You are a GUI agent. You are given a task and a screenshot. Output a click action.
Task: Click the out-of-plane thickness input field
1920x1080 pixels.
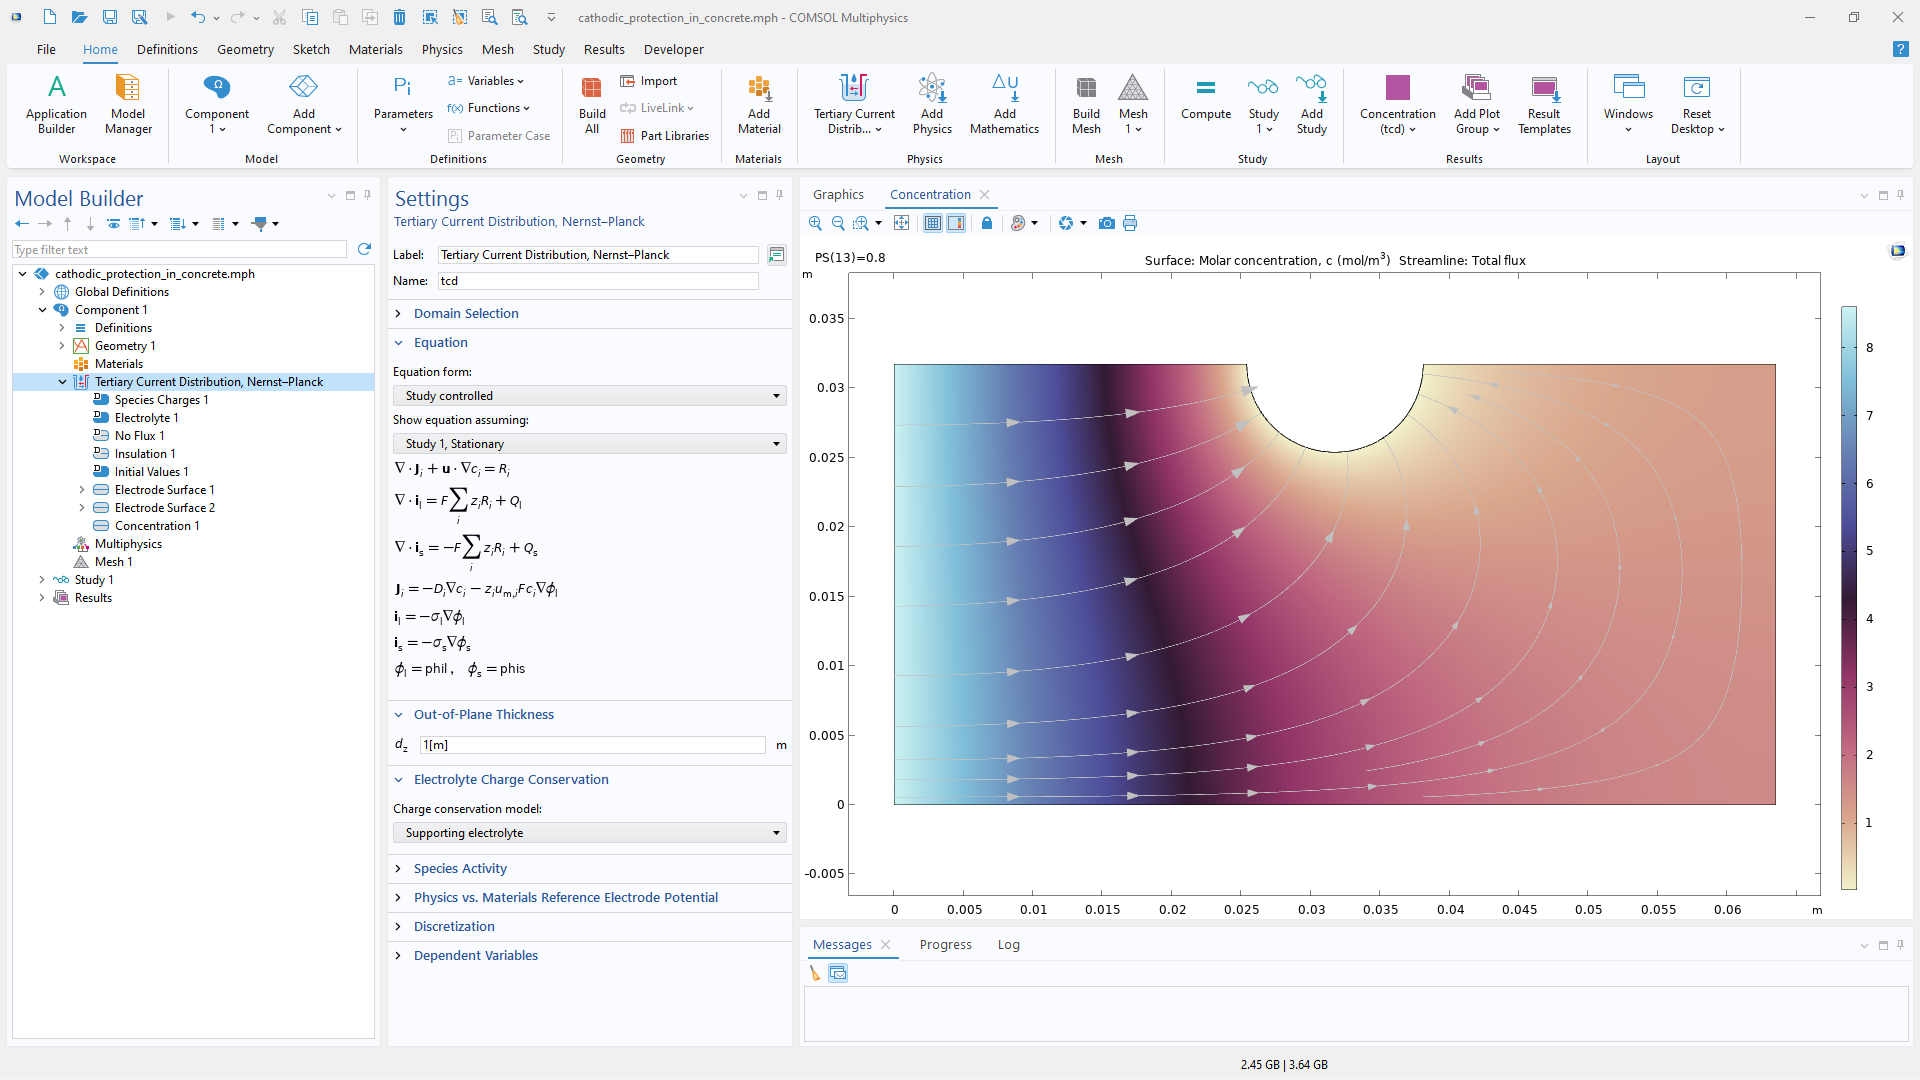[x=592, y=745]
